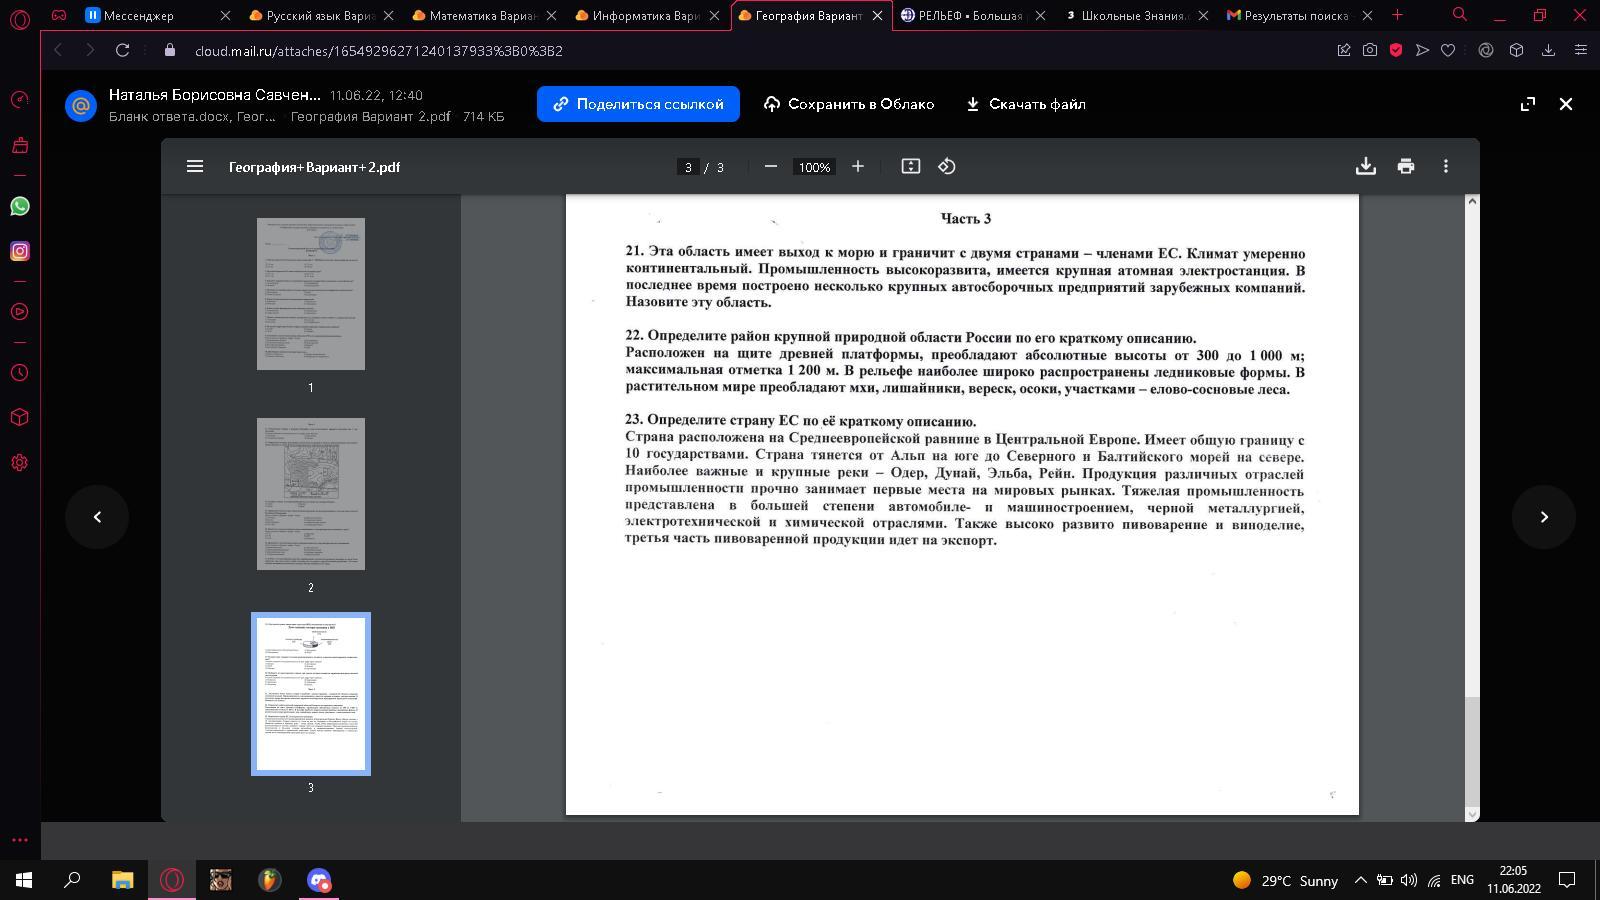Open Easy Setup sliders icon

click(x=1581, y=50)
